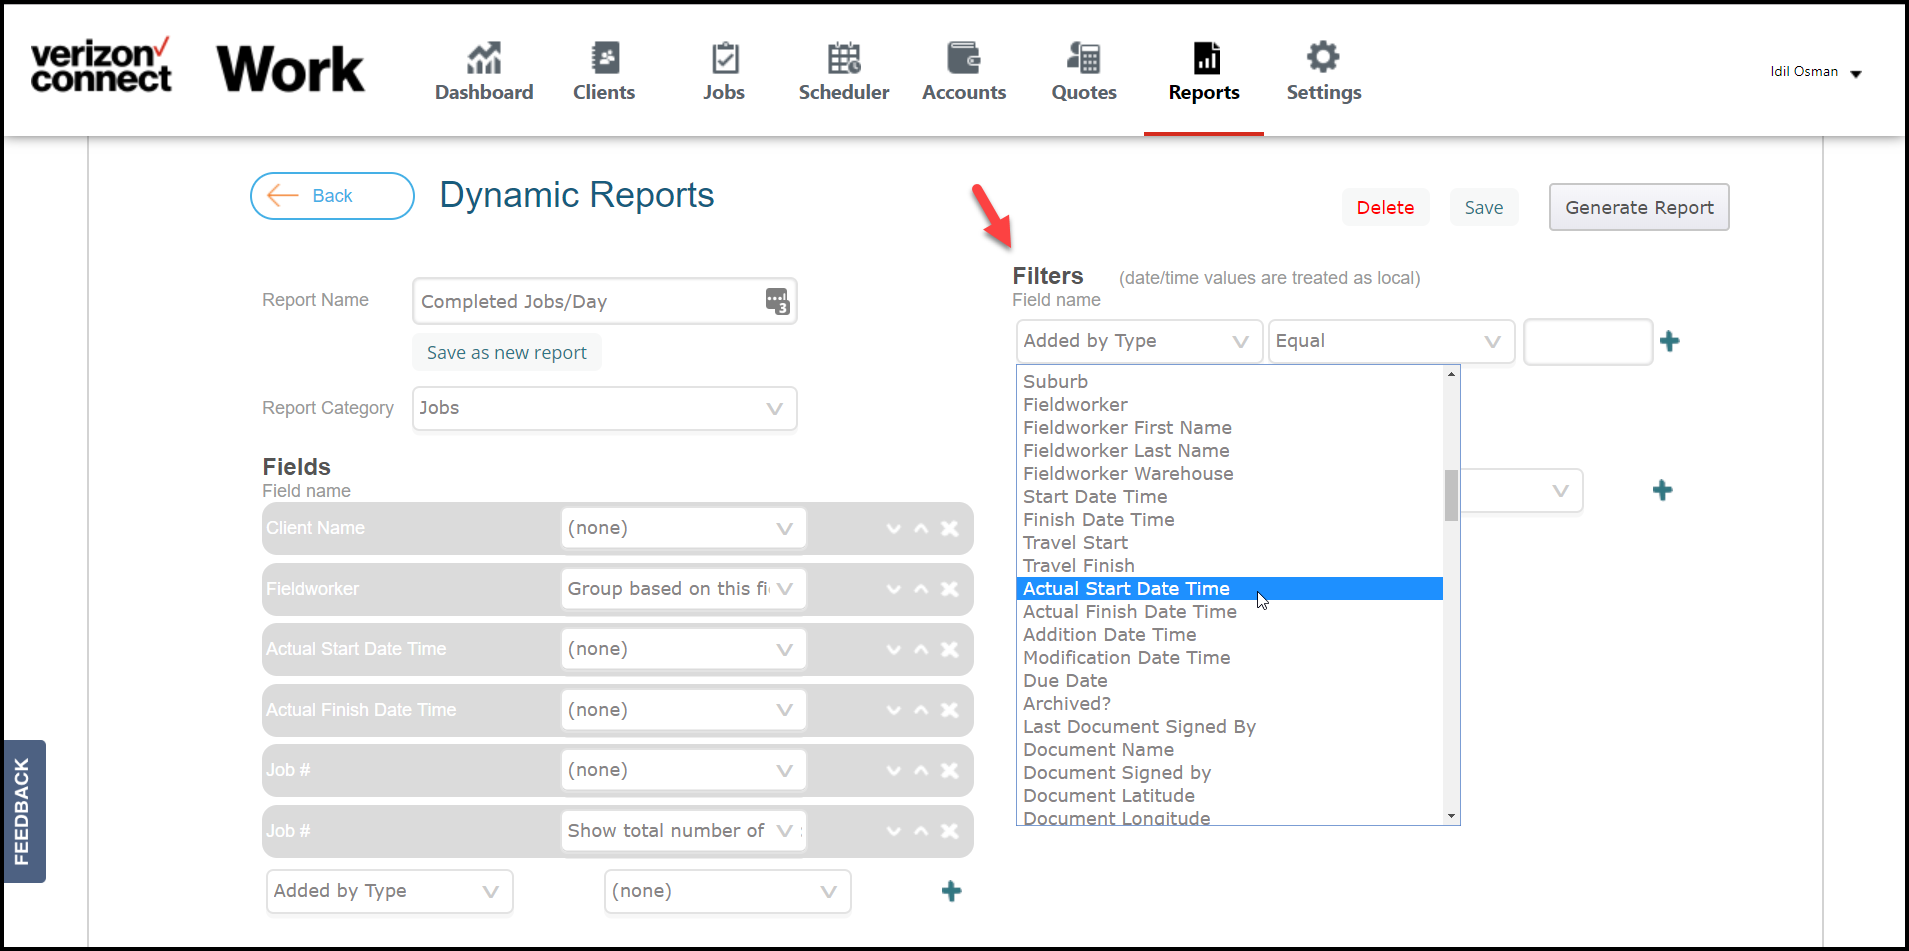Open the Dashboard chart icon

[484, 58]
